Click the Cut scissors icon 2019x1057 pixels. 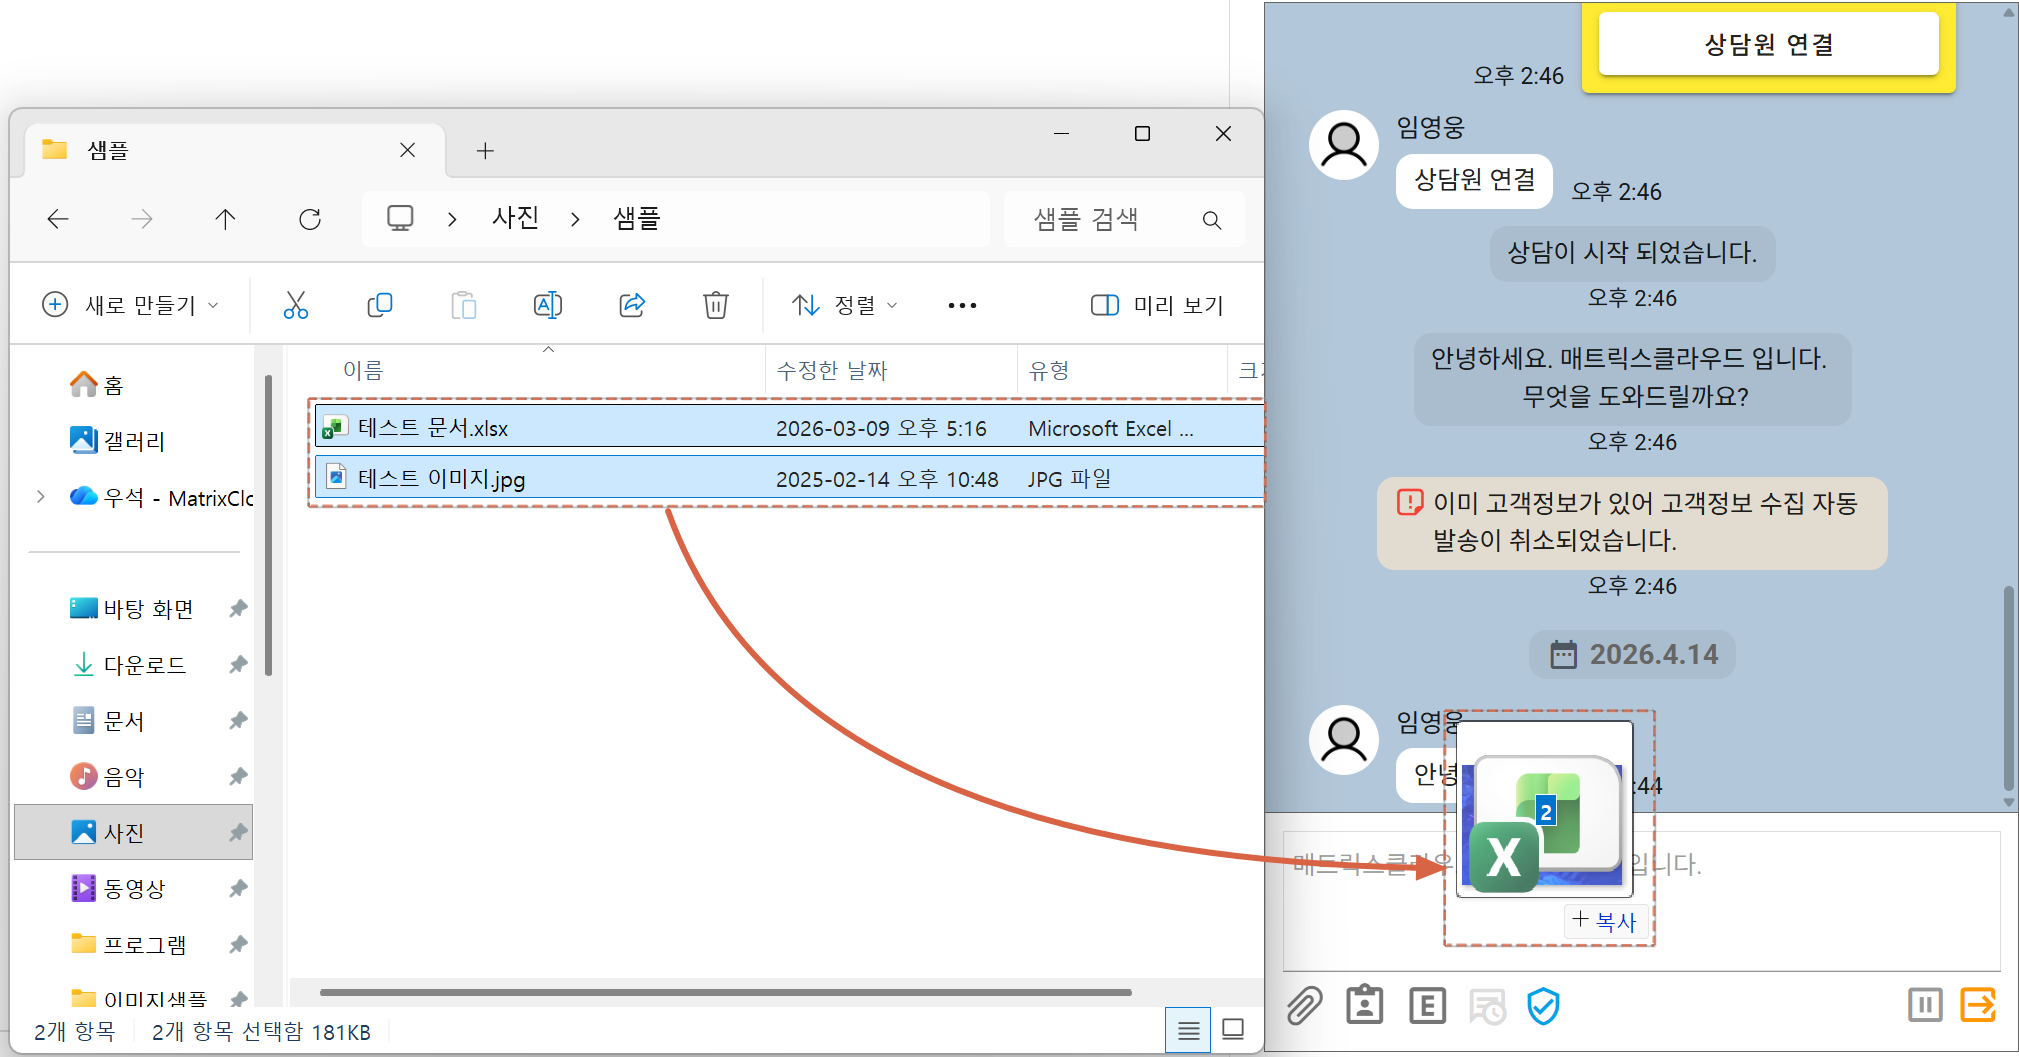pos(295,305)
